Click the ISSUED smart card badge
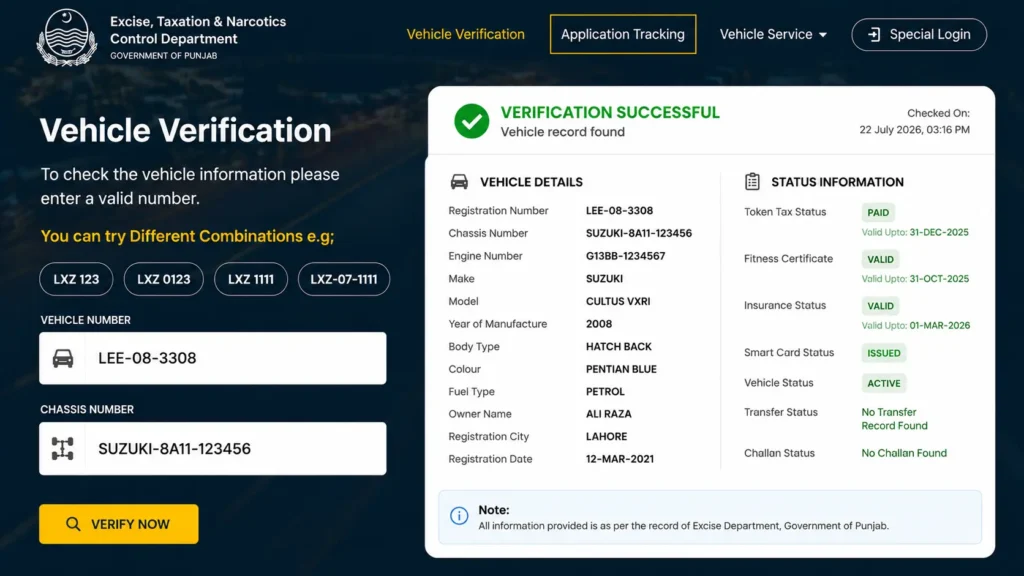The width and height of the screenshot is (1024, 576). pos(884,353)
